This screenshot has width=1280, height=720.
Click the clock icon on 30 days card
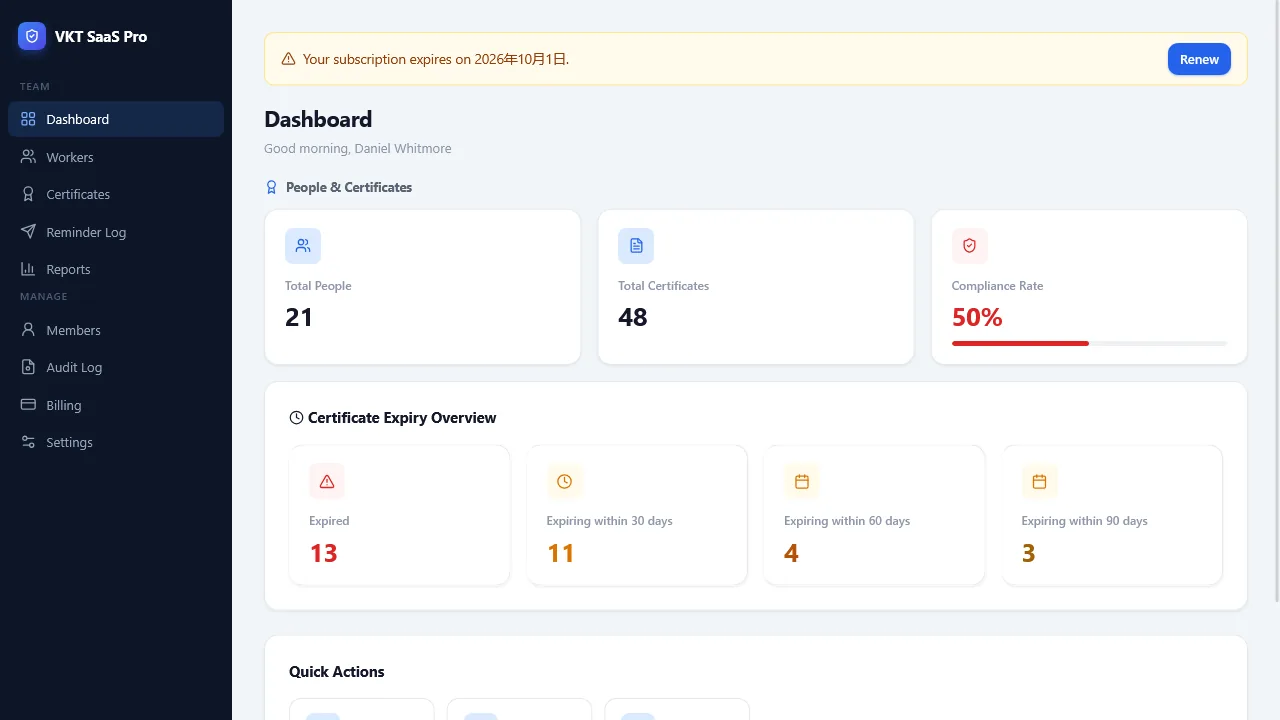(564, 482)
